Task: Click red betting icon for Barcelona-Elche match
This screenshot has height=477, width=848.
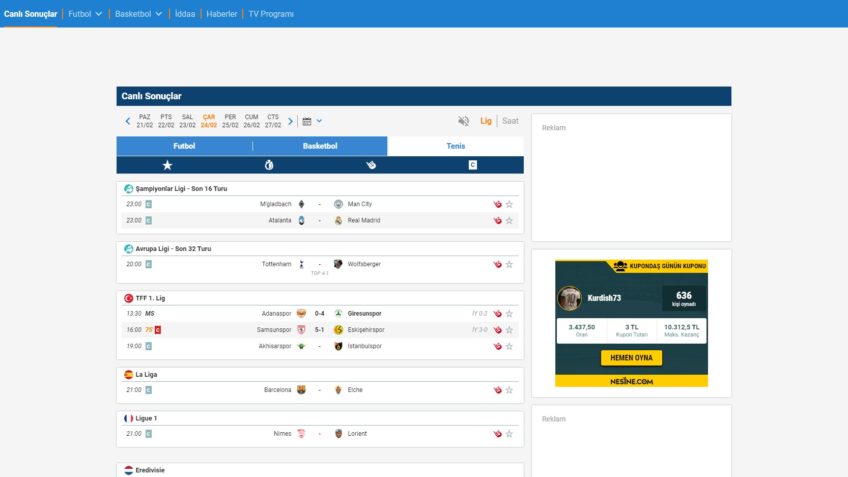Action: 497,390
